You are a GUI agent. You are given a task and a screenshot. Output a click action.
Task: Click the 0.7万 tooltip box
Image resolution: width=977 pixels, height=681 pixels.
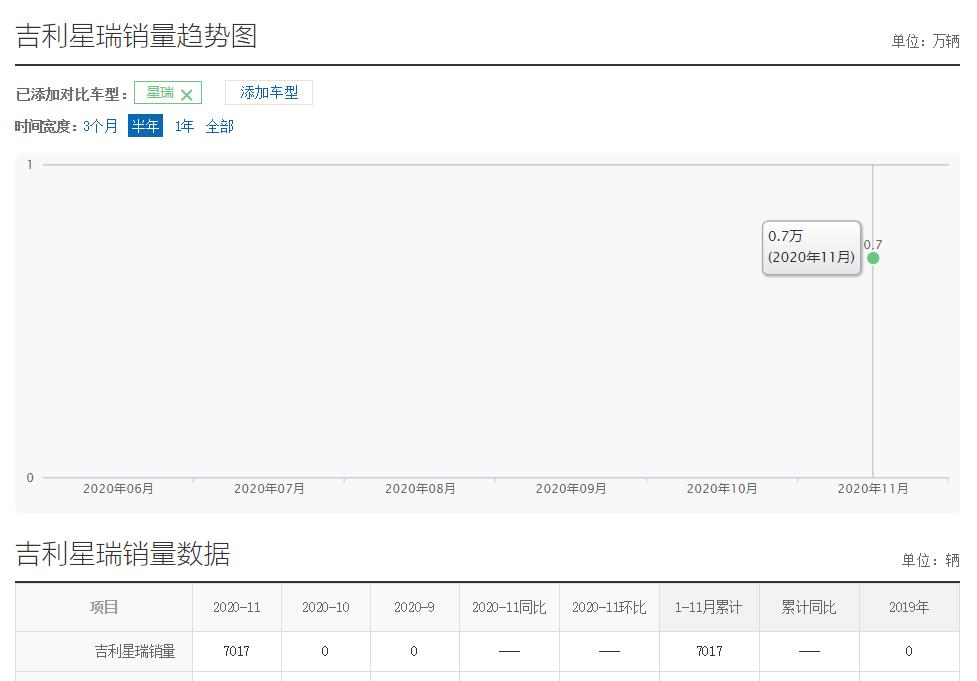pos(811,247)
